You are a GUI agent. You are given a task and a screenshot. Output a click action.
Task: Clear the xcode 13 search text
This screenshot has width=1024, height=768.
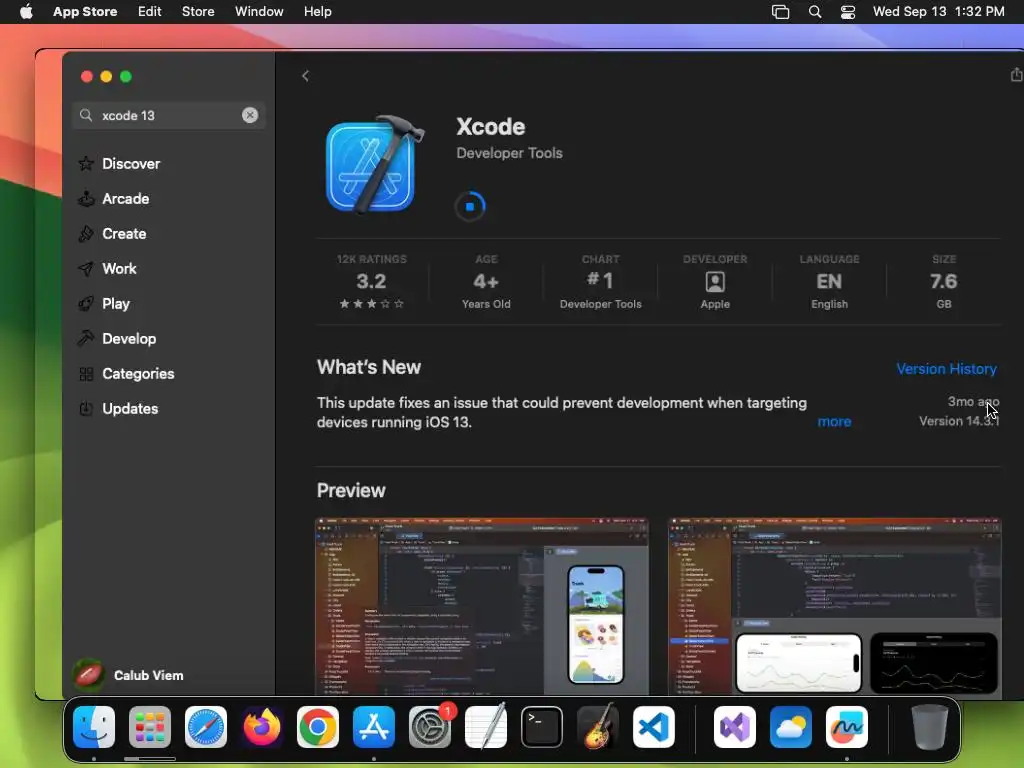250,116
